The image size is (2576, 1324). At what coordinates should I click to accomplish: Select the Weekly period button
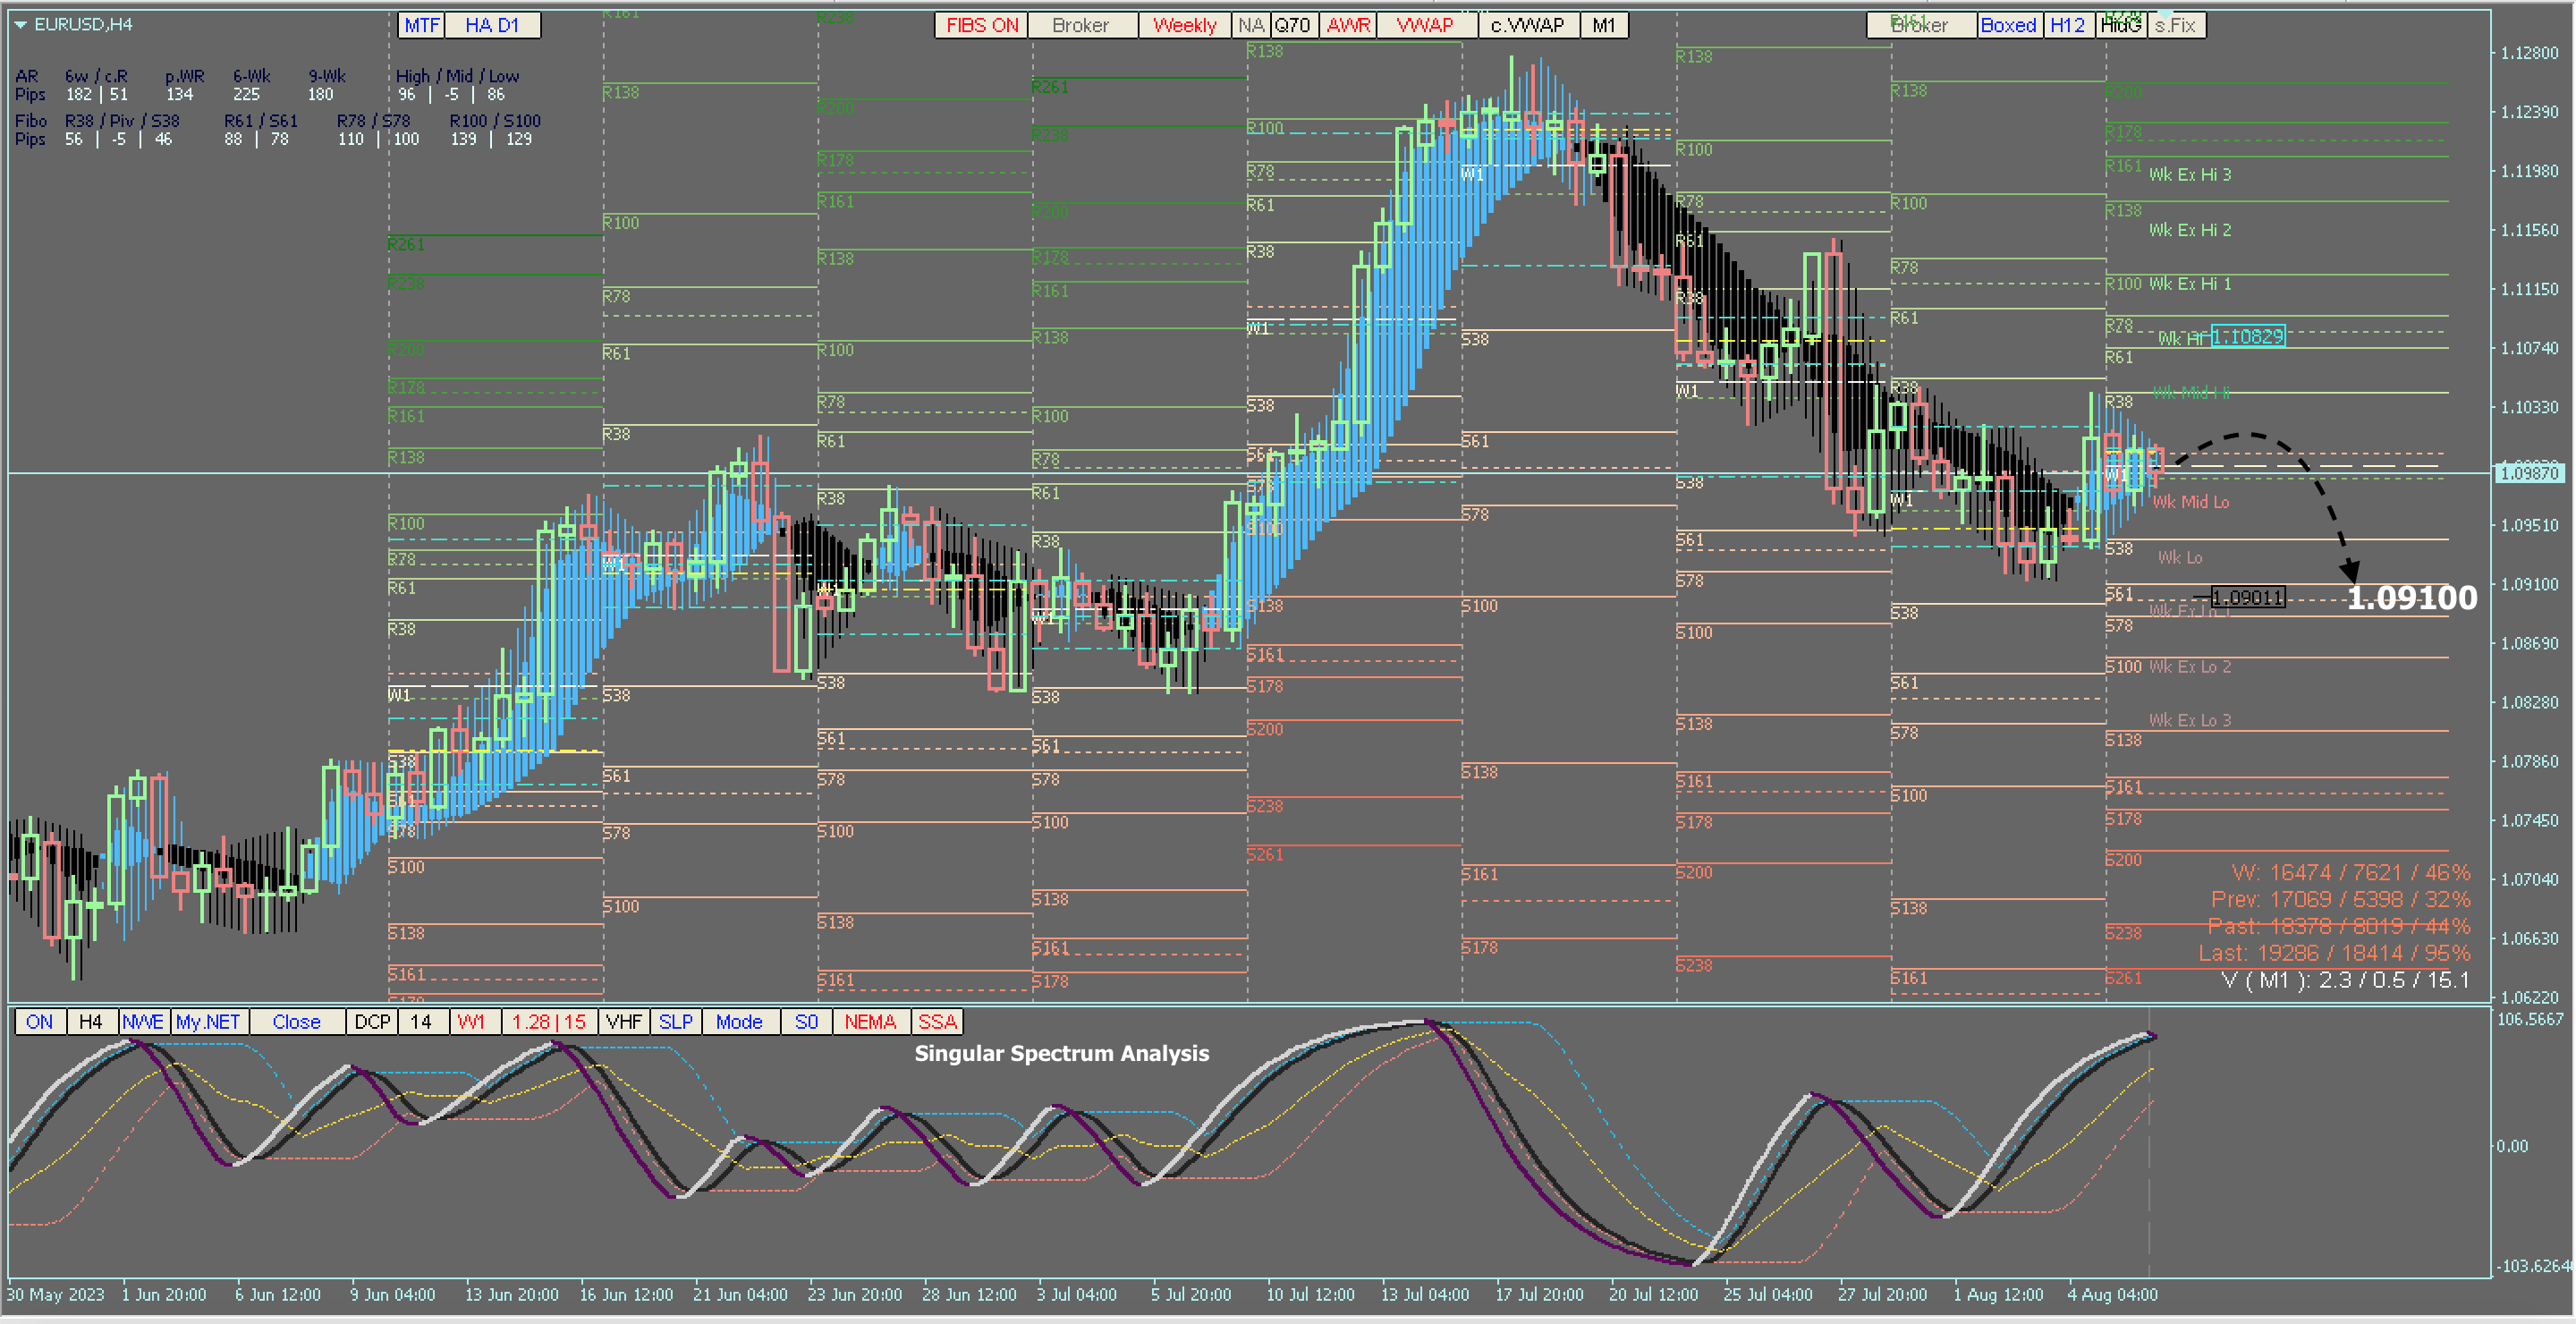point(1184,25)
